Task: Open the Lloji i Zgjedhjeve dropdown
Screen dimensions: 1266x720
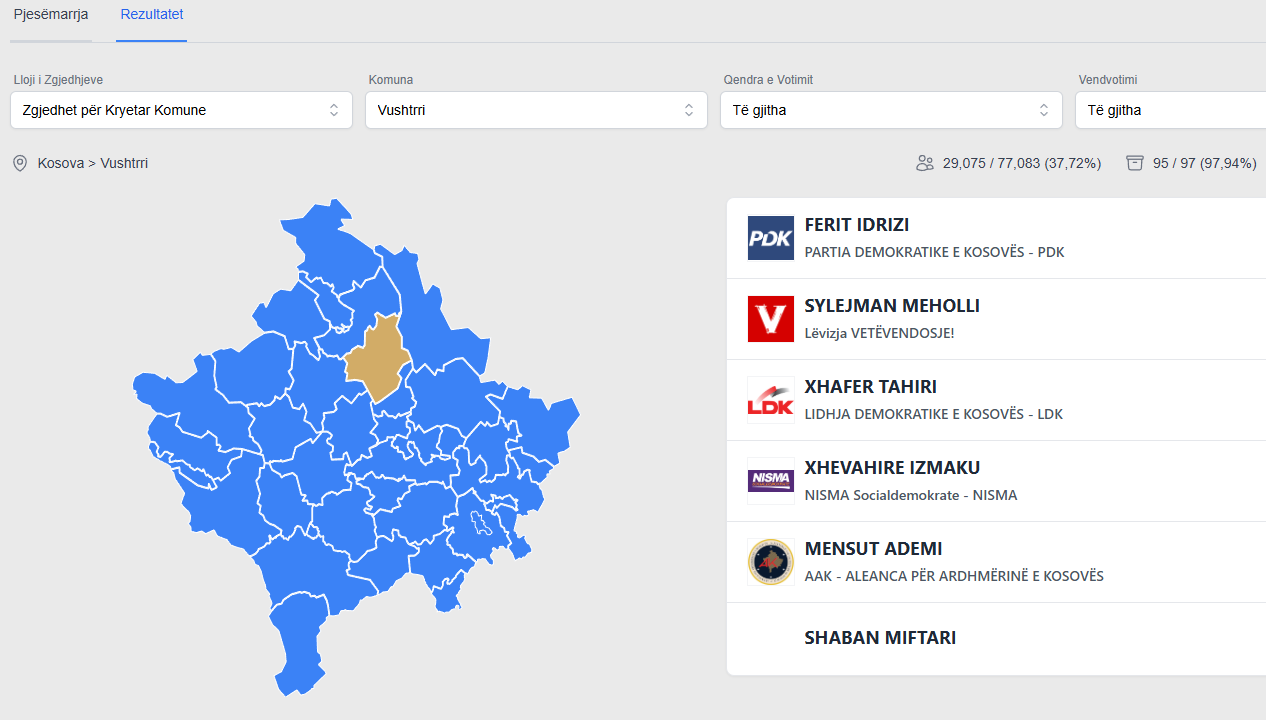Action: pyautogui.click(x=181, y=110)
